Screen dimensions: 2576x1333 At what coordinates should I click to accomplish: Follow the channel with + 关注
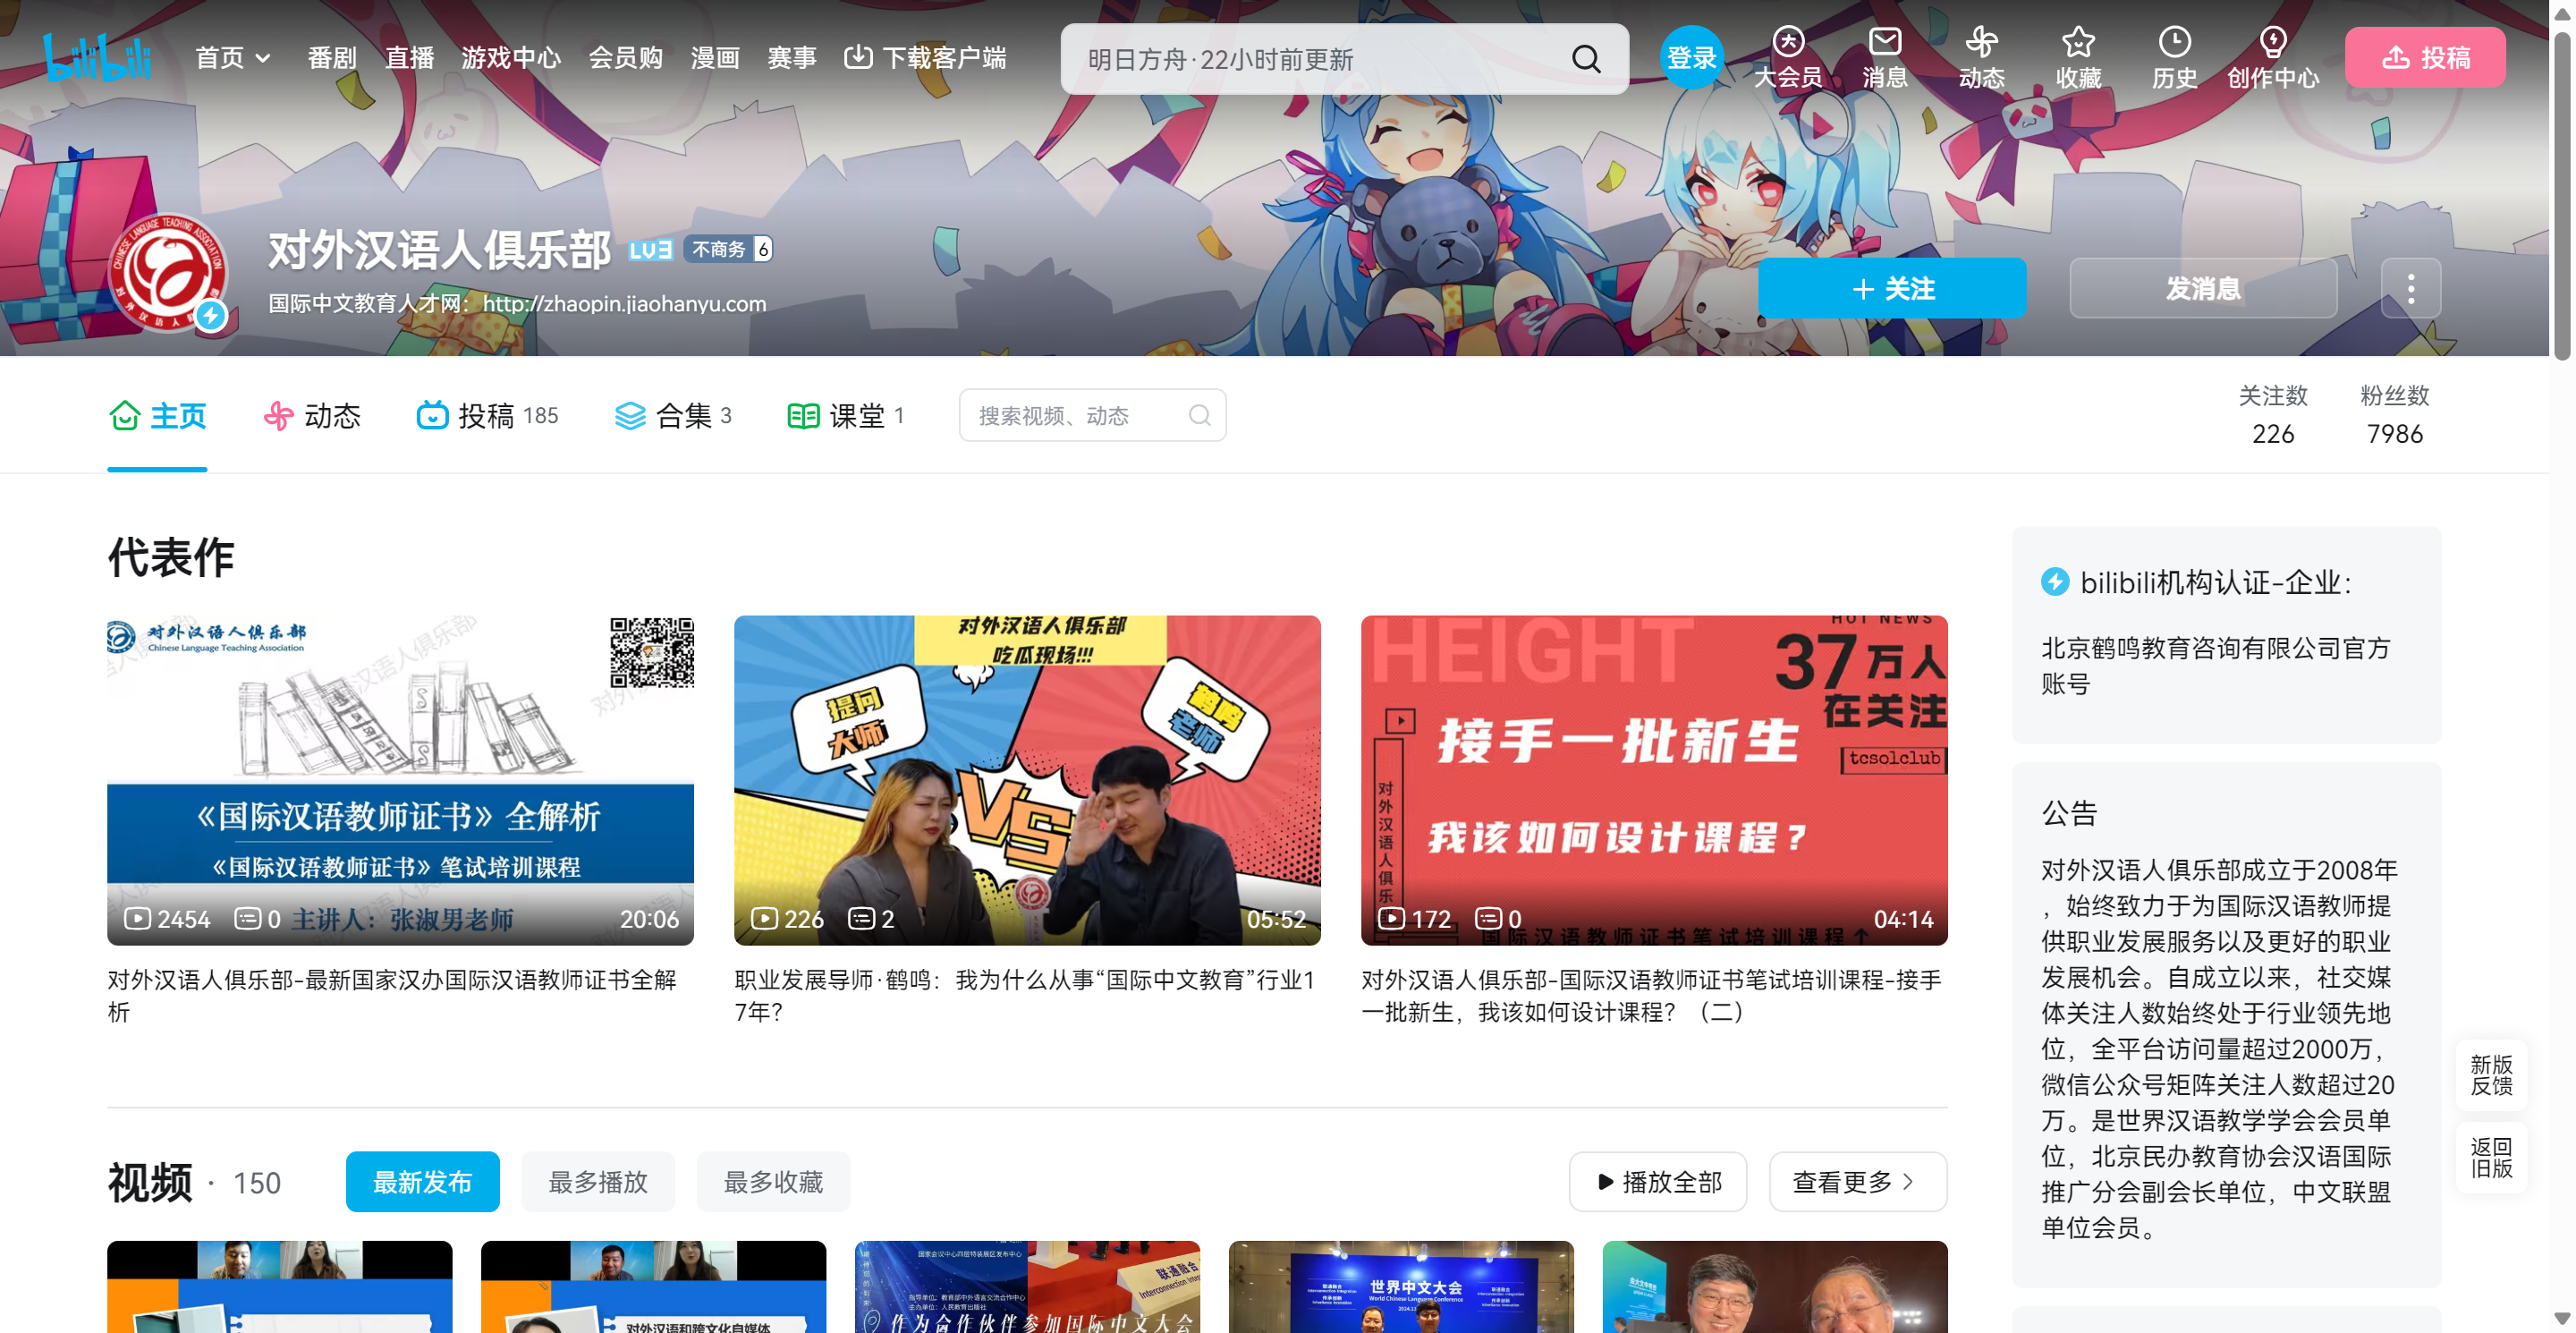coord(1892,288)
